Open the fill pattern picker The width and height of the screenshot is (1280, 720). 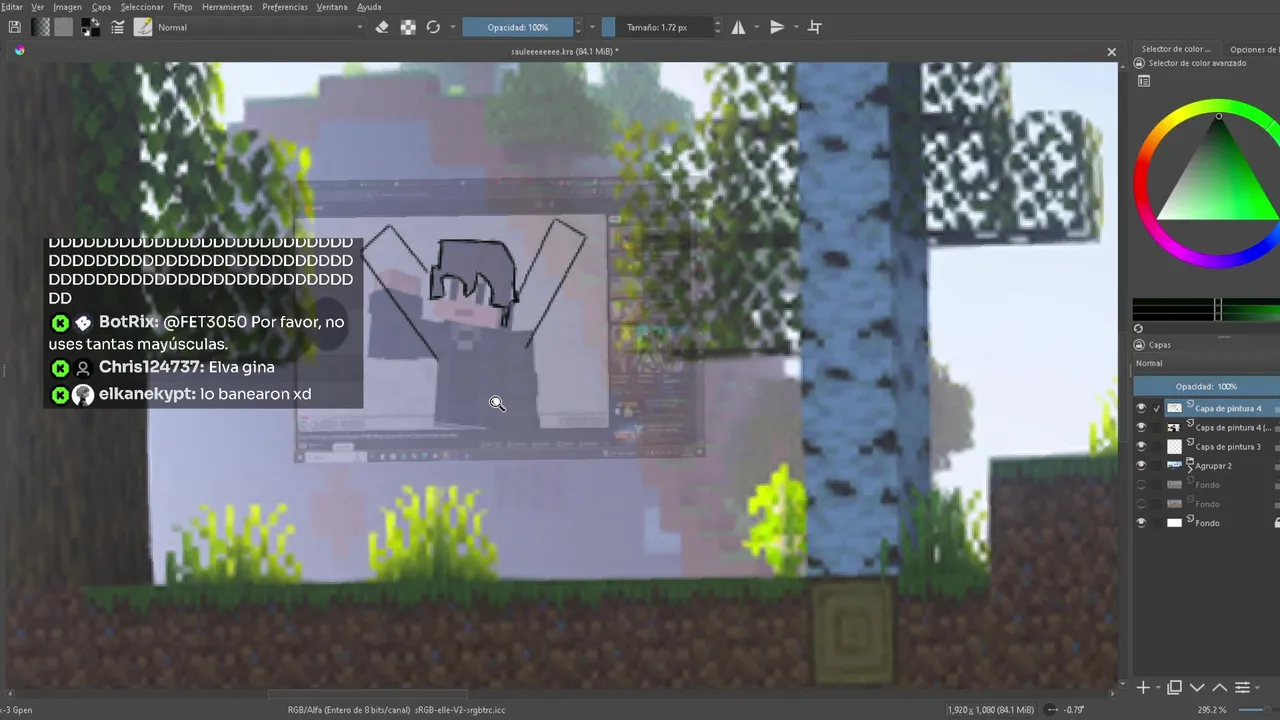click(x=63, y=27)
